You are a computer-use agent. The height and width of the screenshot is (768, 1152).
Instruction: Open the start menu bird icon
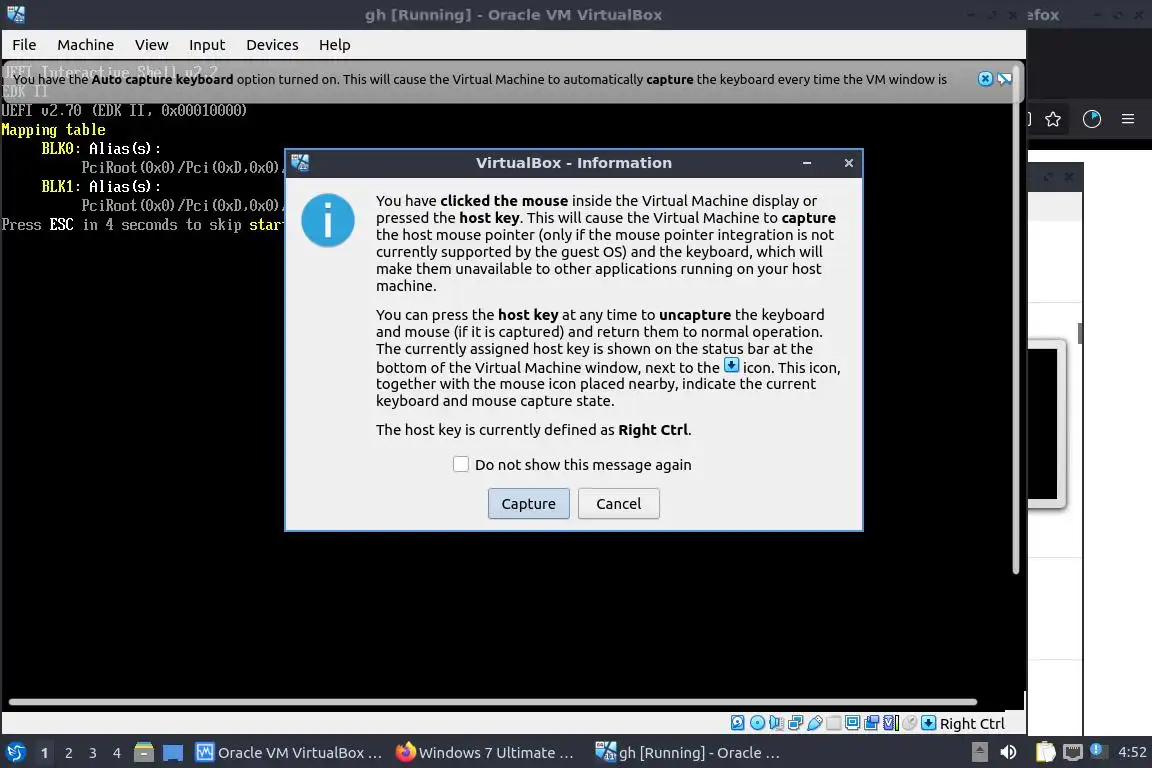click(x=15, y=753)
